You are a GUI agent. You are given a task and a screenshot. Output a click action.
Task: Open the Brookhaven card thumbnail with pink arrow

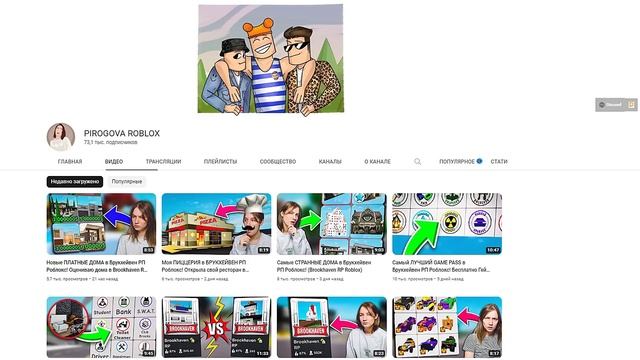click(331, 327)
